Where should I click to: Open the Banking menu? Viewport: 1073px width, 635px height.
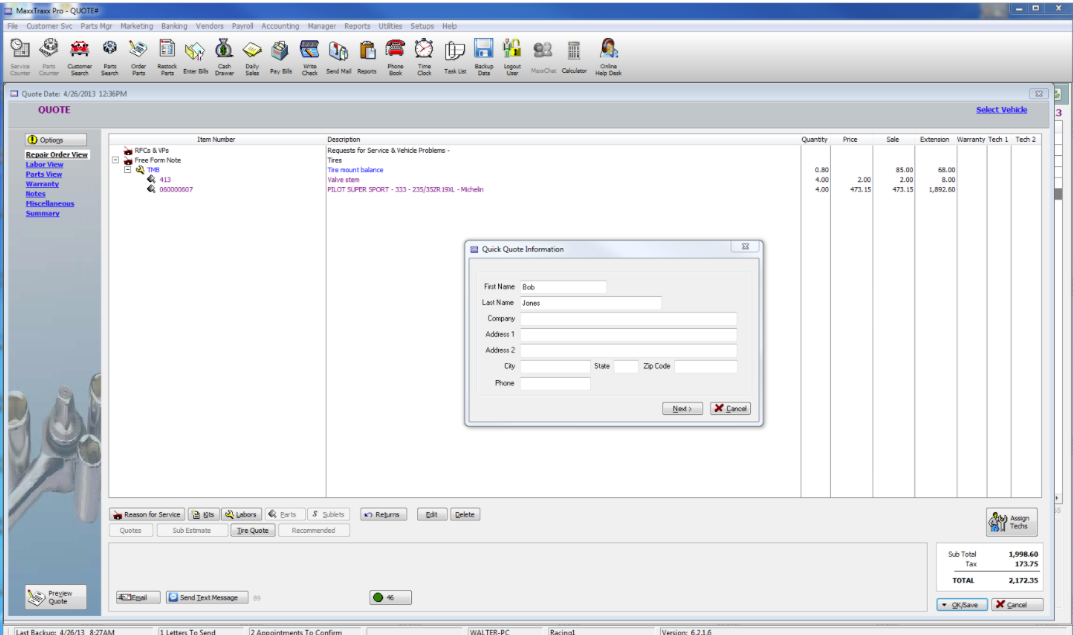[x=175, y=26]
